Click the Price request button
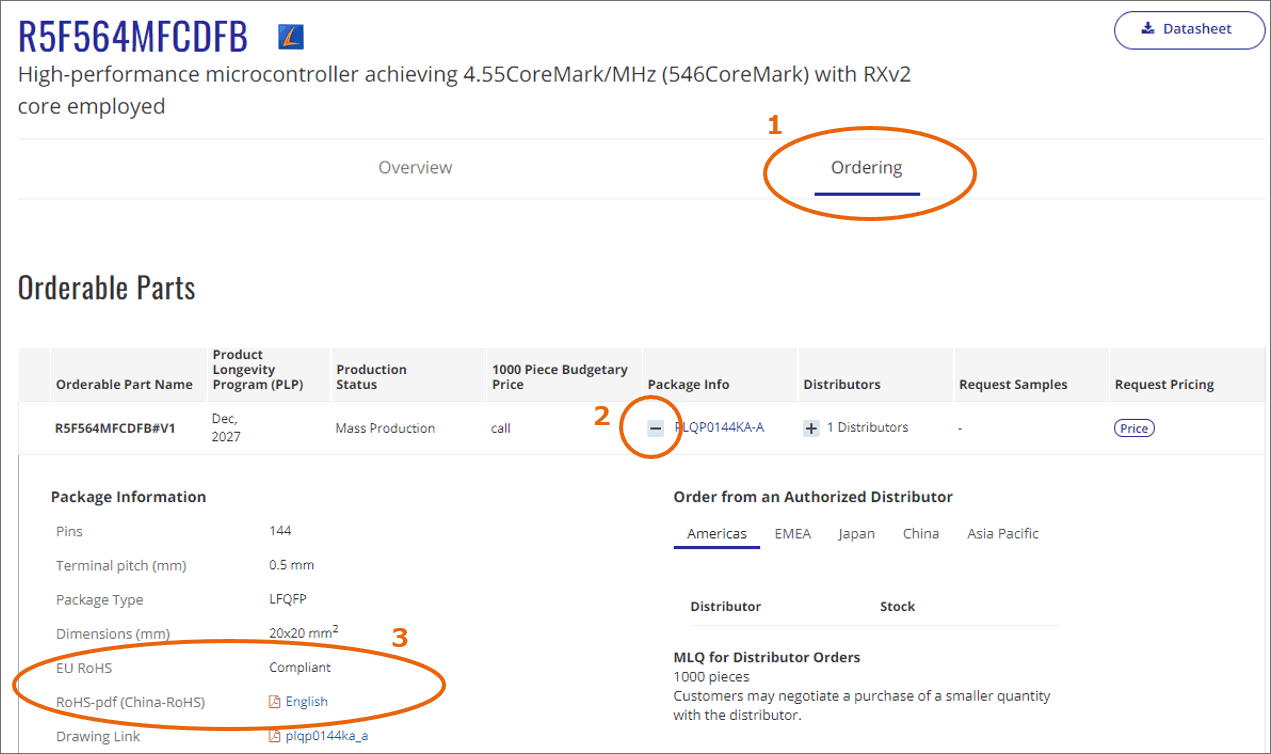1271x754 pixels. (x=1134, y=428)
